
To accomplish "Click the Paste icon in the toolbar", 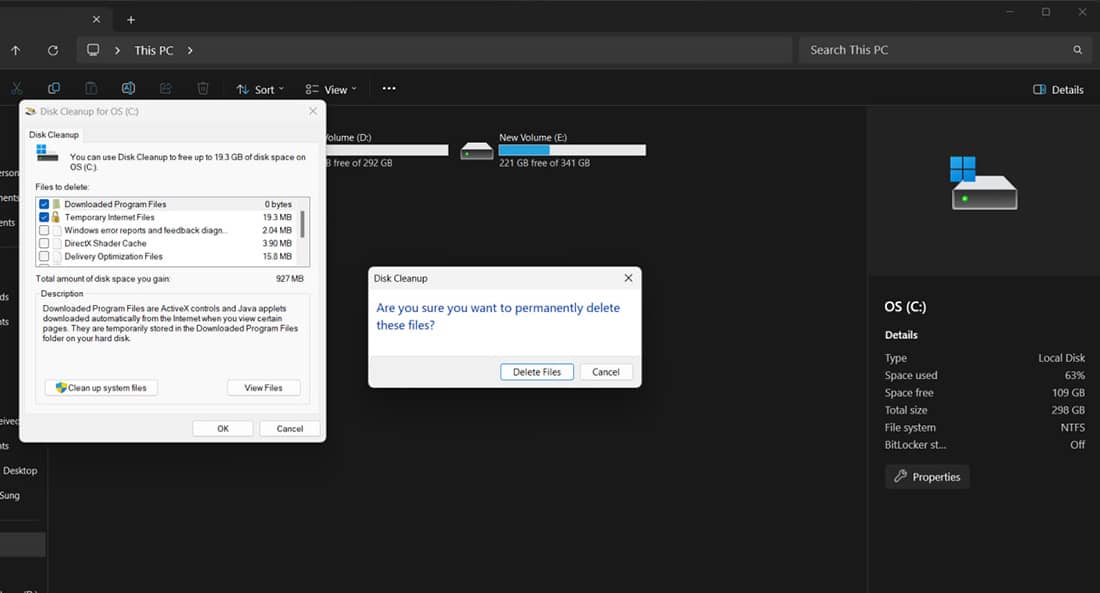I will pyautogui.click(x=91, y=88).
